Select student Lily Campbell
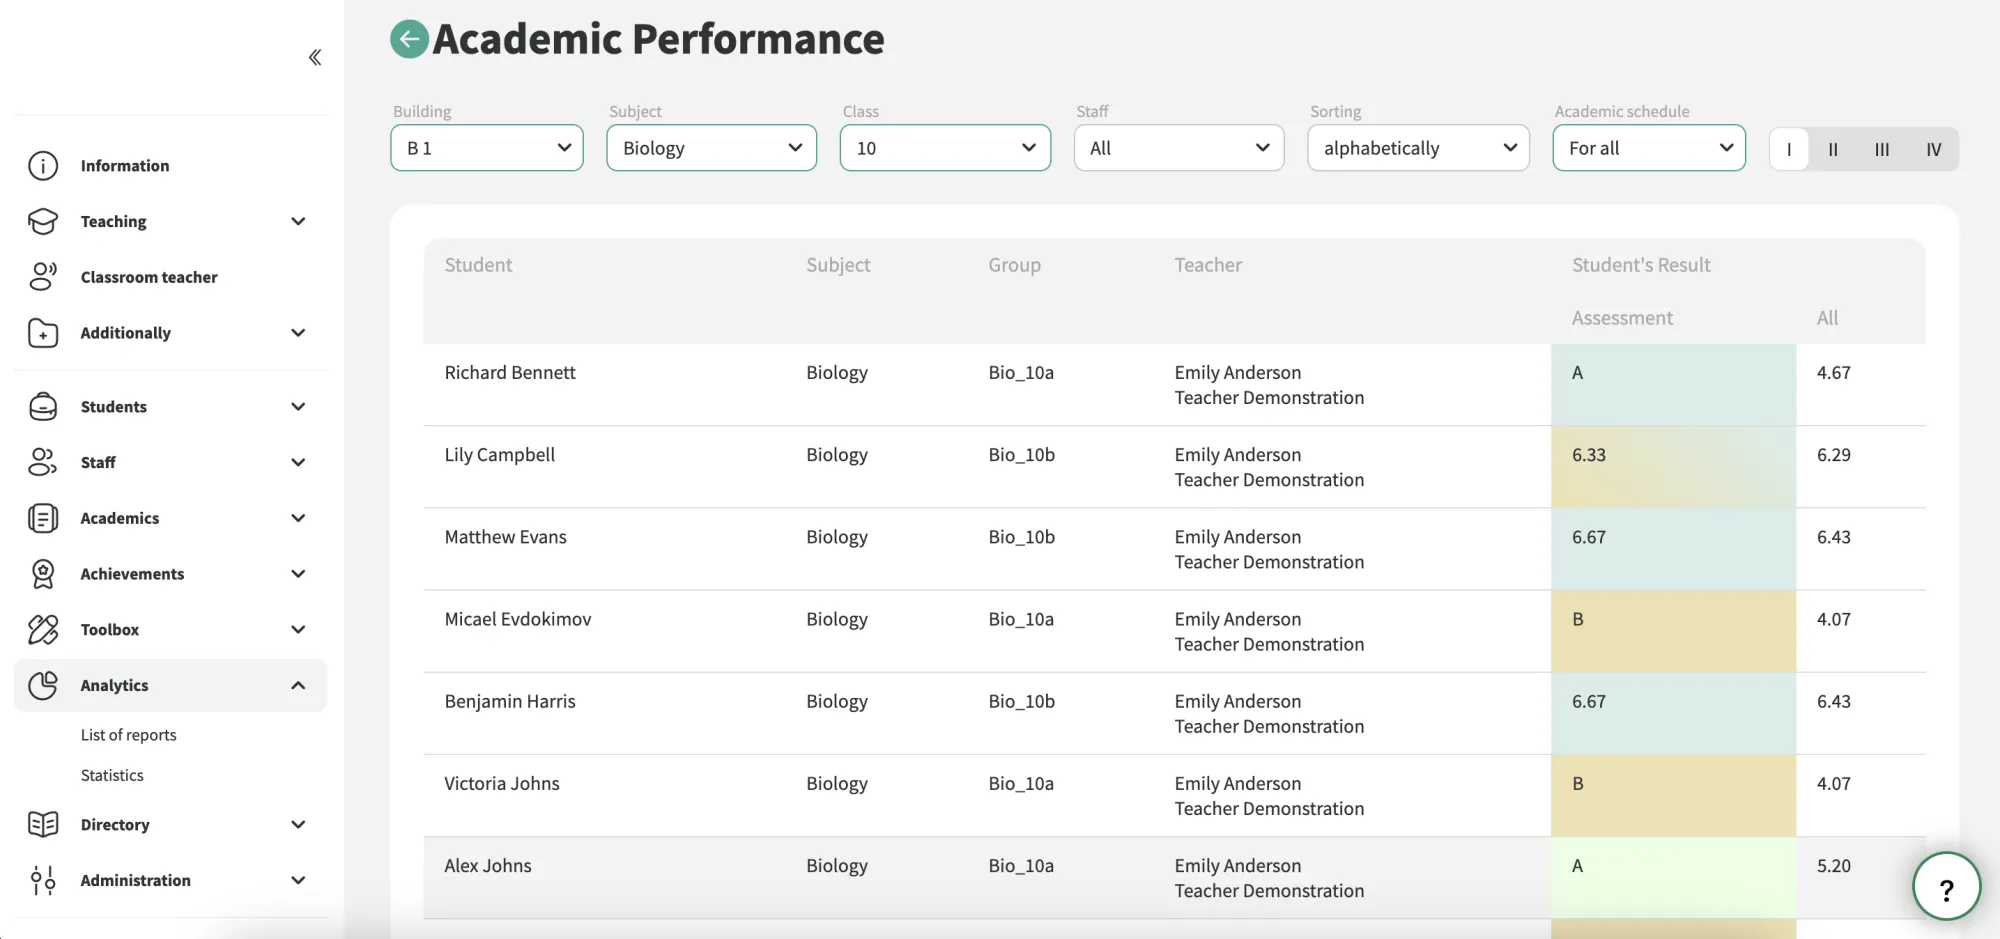The width and height of the screenshot is (2000, 939). 499,455
